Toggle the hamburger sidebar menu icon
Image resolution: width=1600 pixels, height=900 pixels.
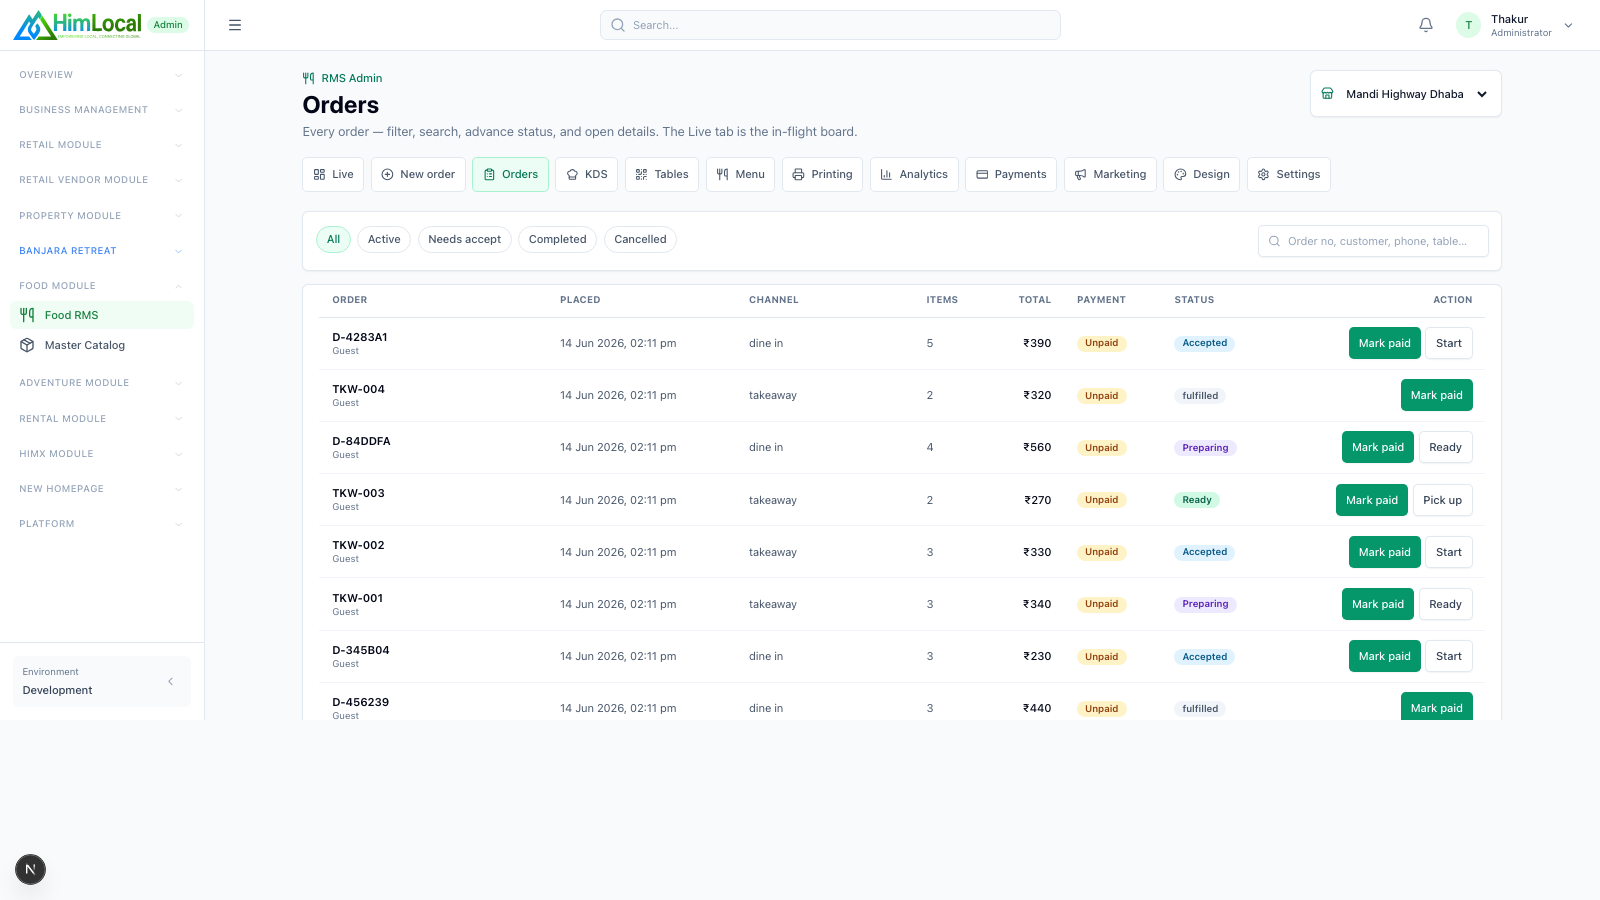[235, 25]
